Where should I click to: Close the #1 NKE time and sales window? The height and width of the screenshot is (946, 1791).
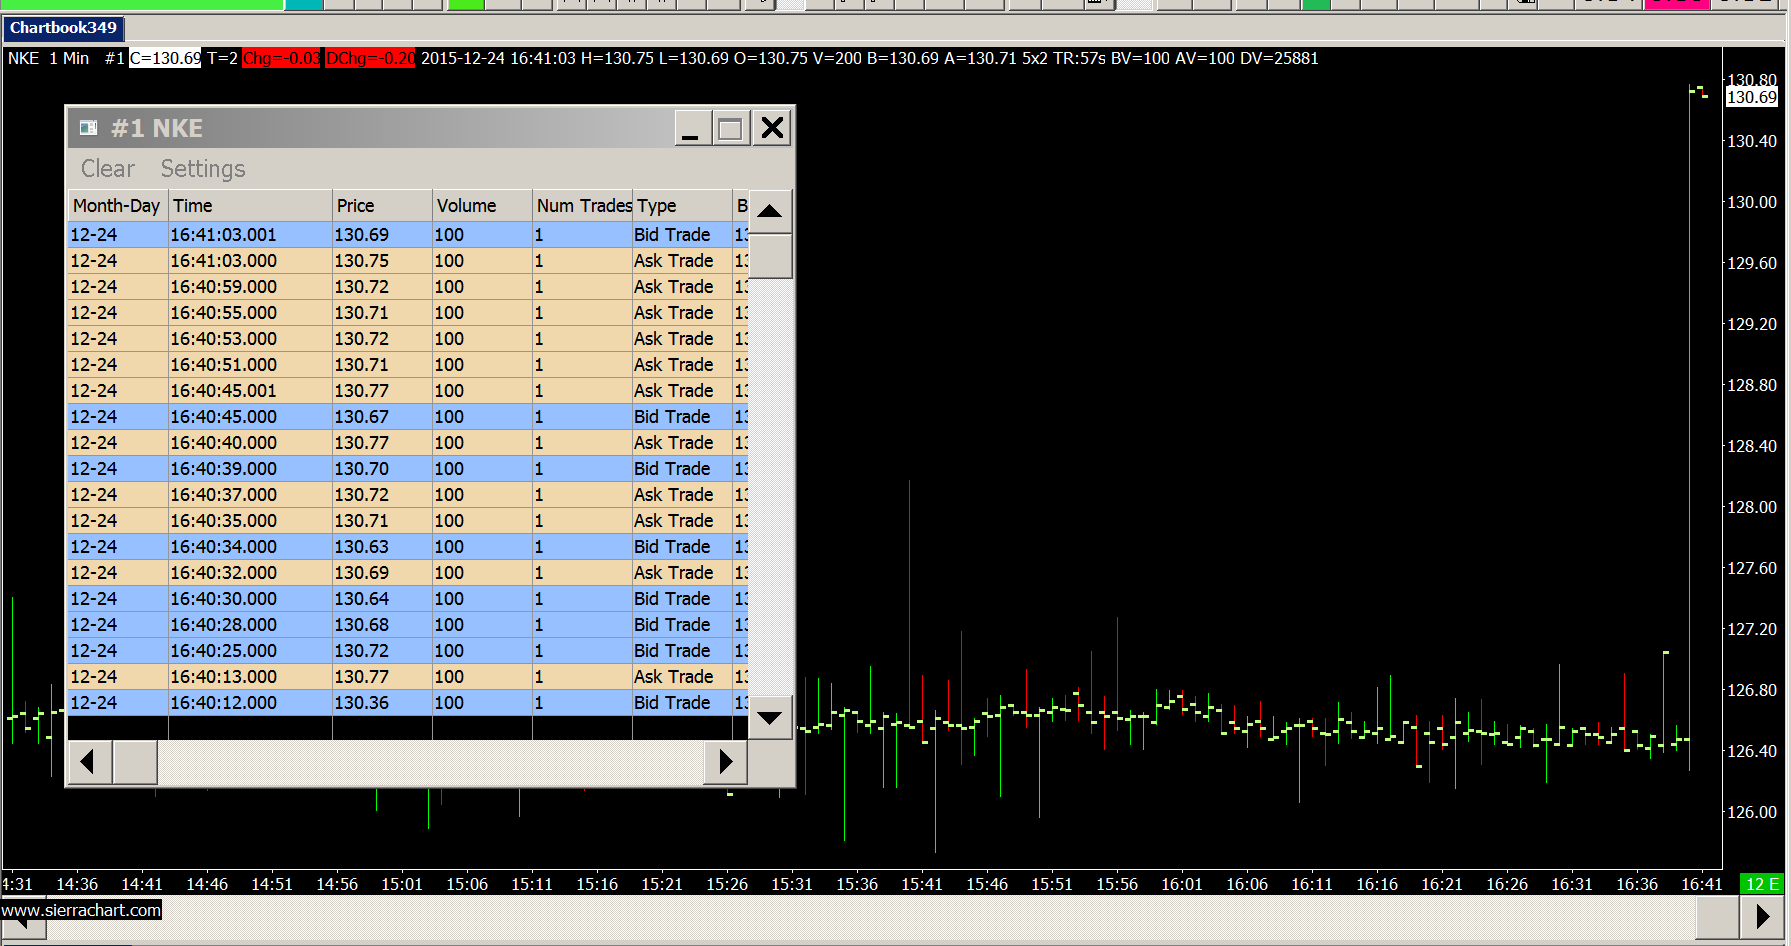click(x=772, y=128)
